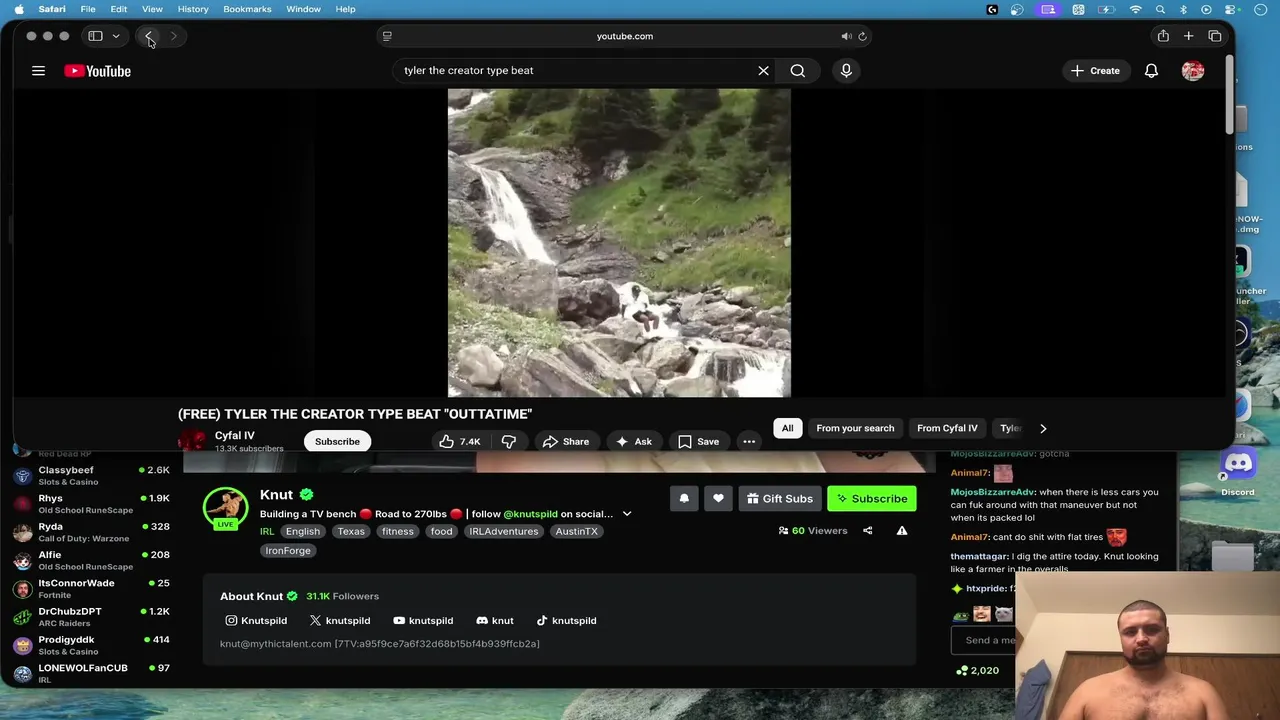Open the Safari share sheet
The height and width of the screenshot is (720, 1280).
1163,36
